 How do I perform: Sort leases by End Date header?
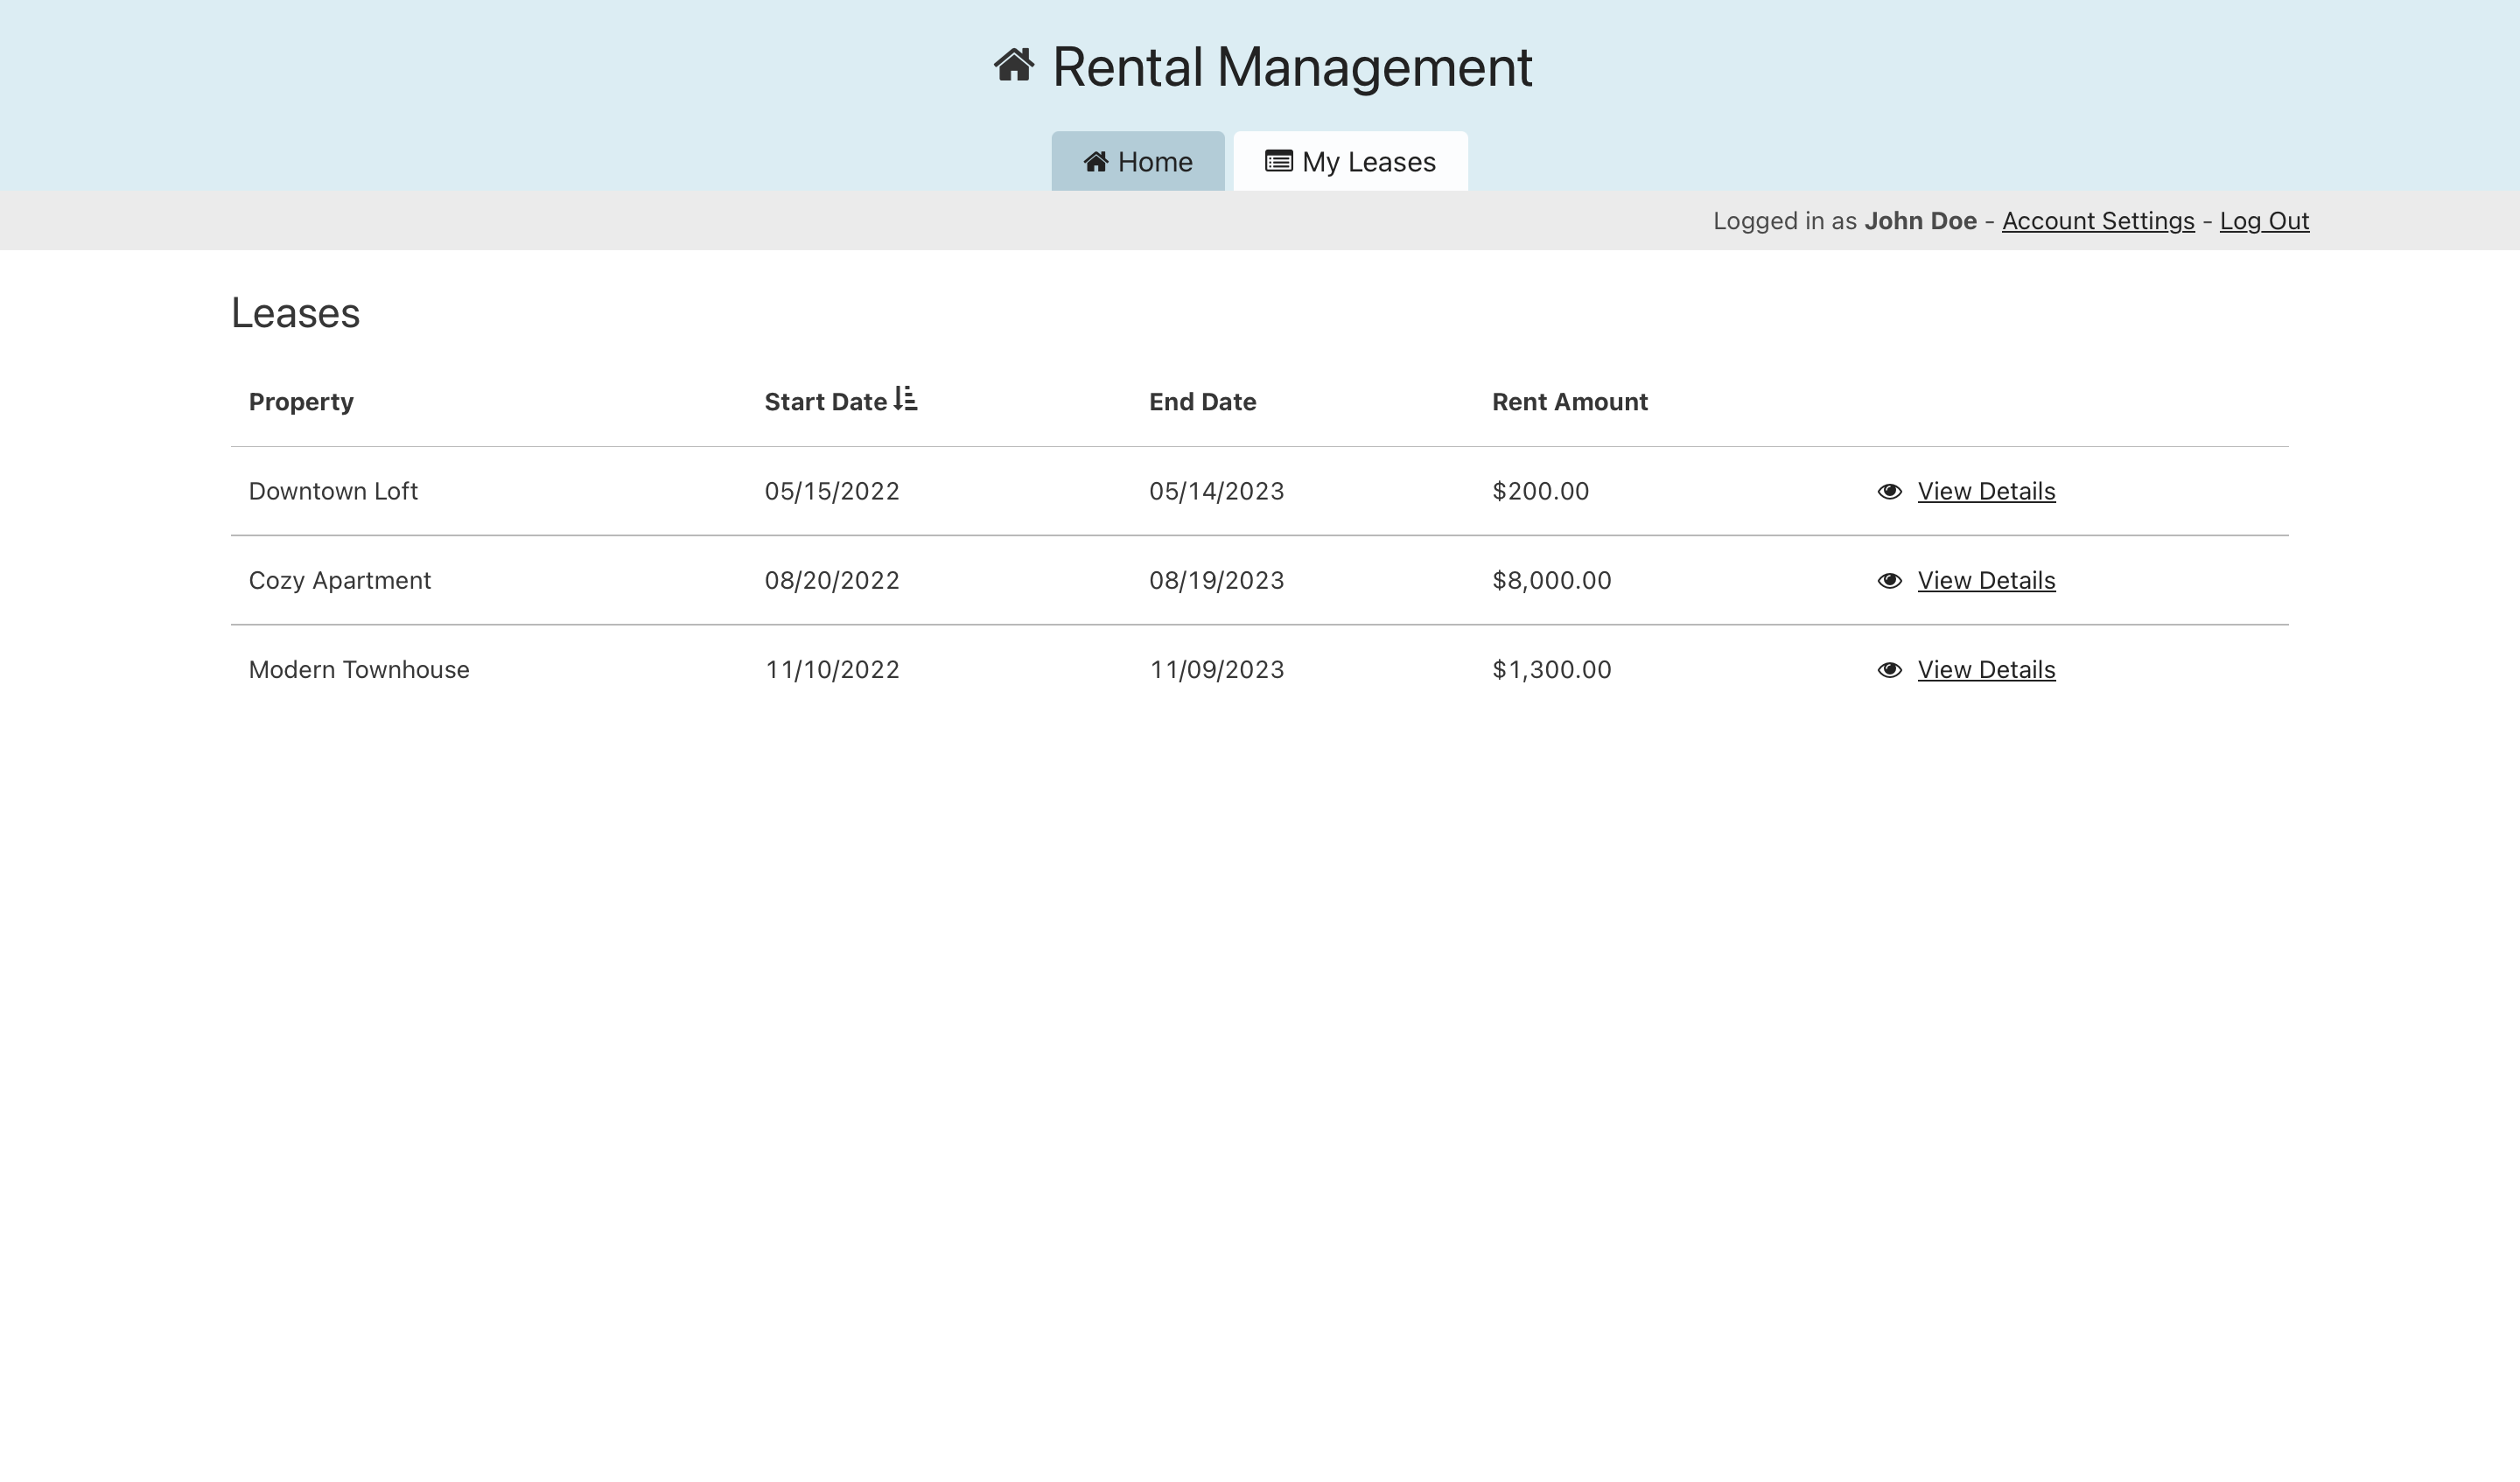pos(1202,402)
